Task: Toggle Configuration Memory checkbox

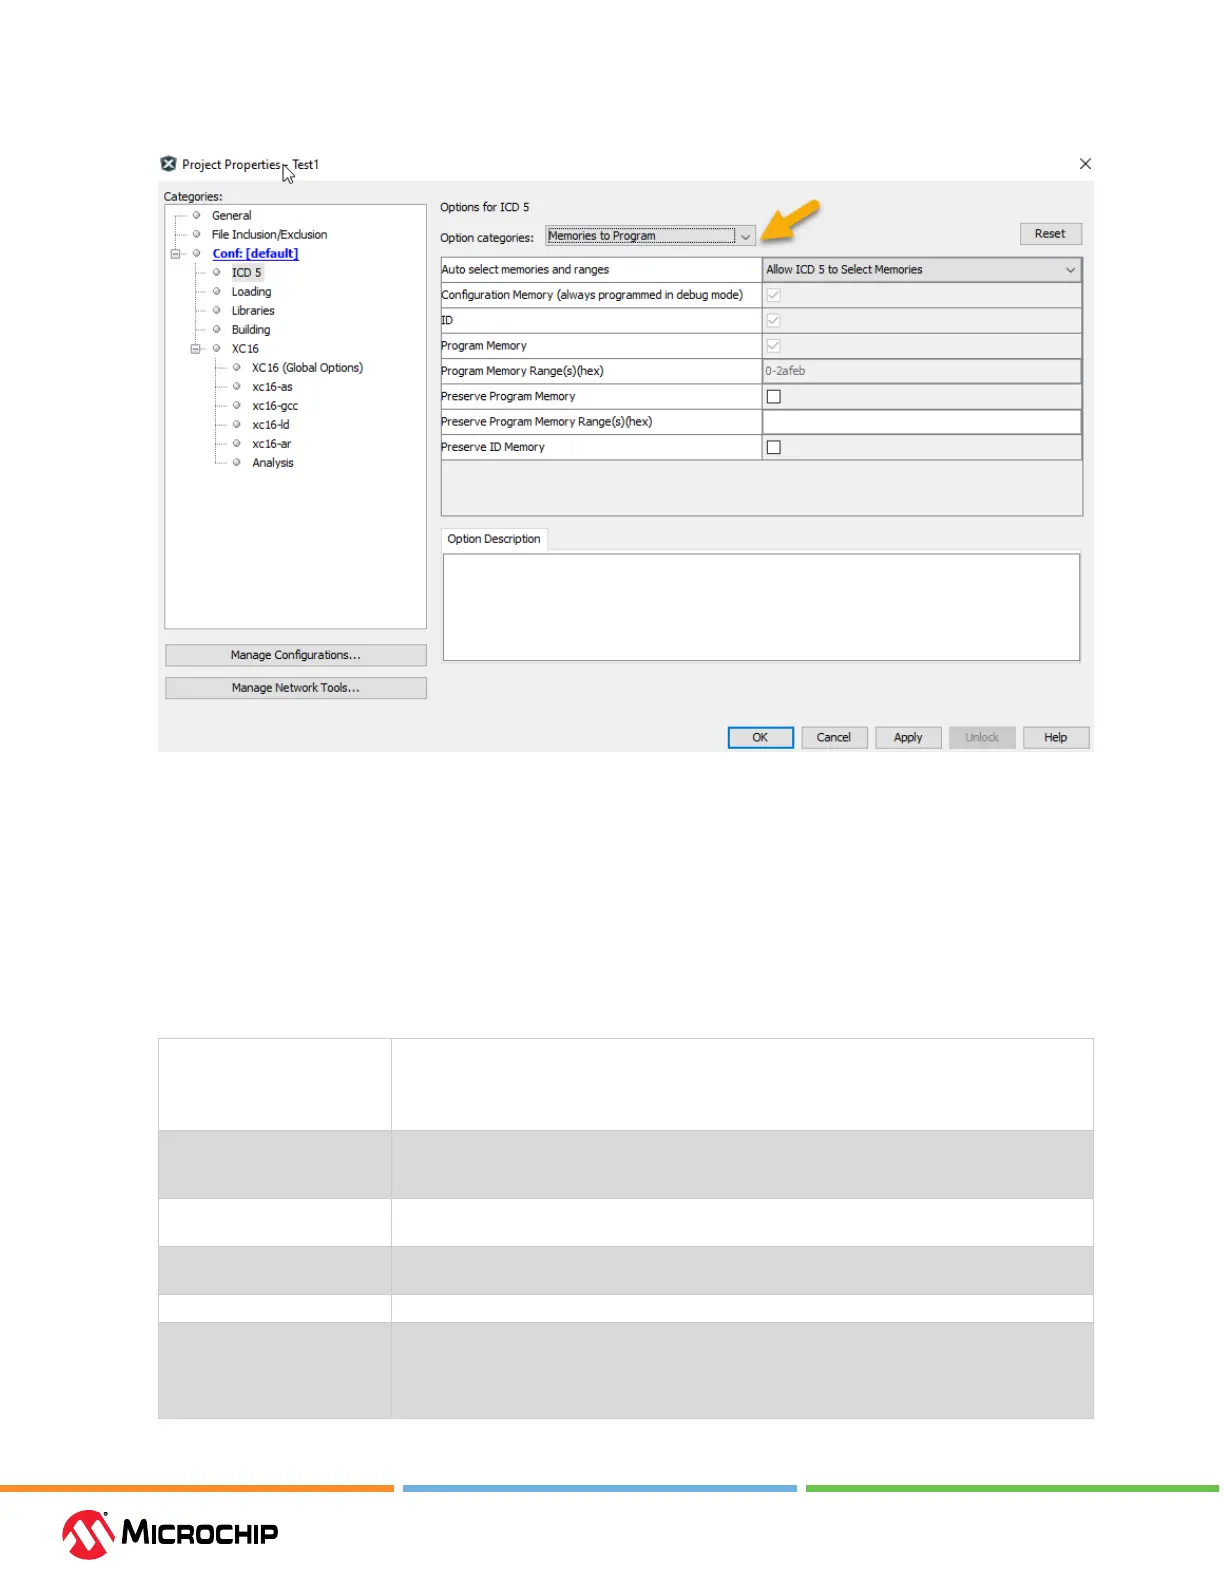Action: tap(773, 295)
